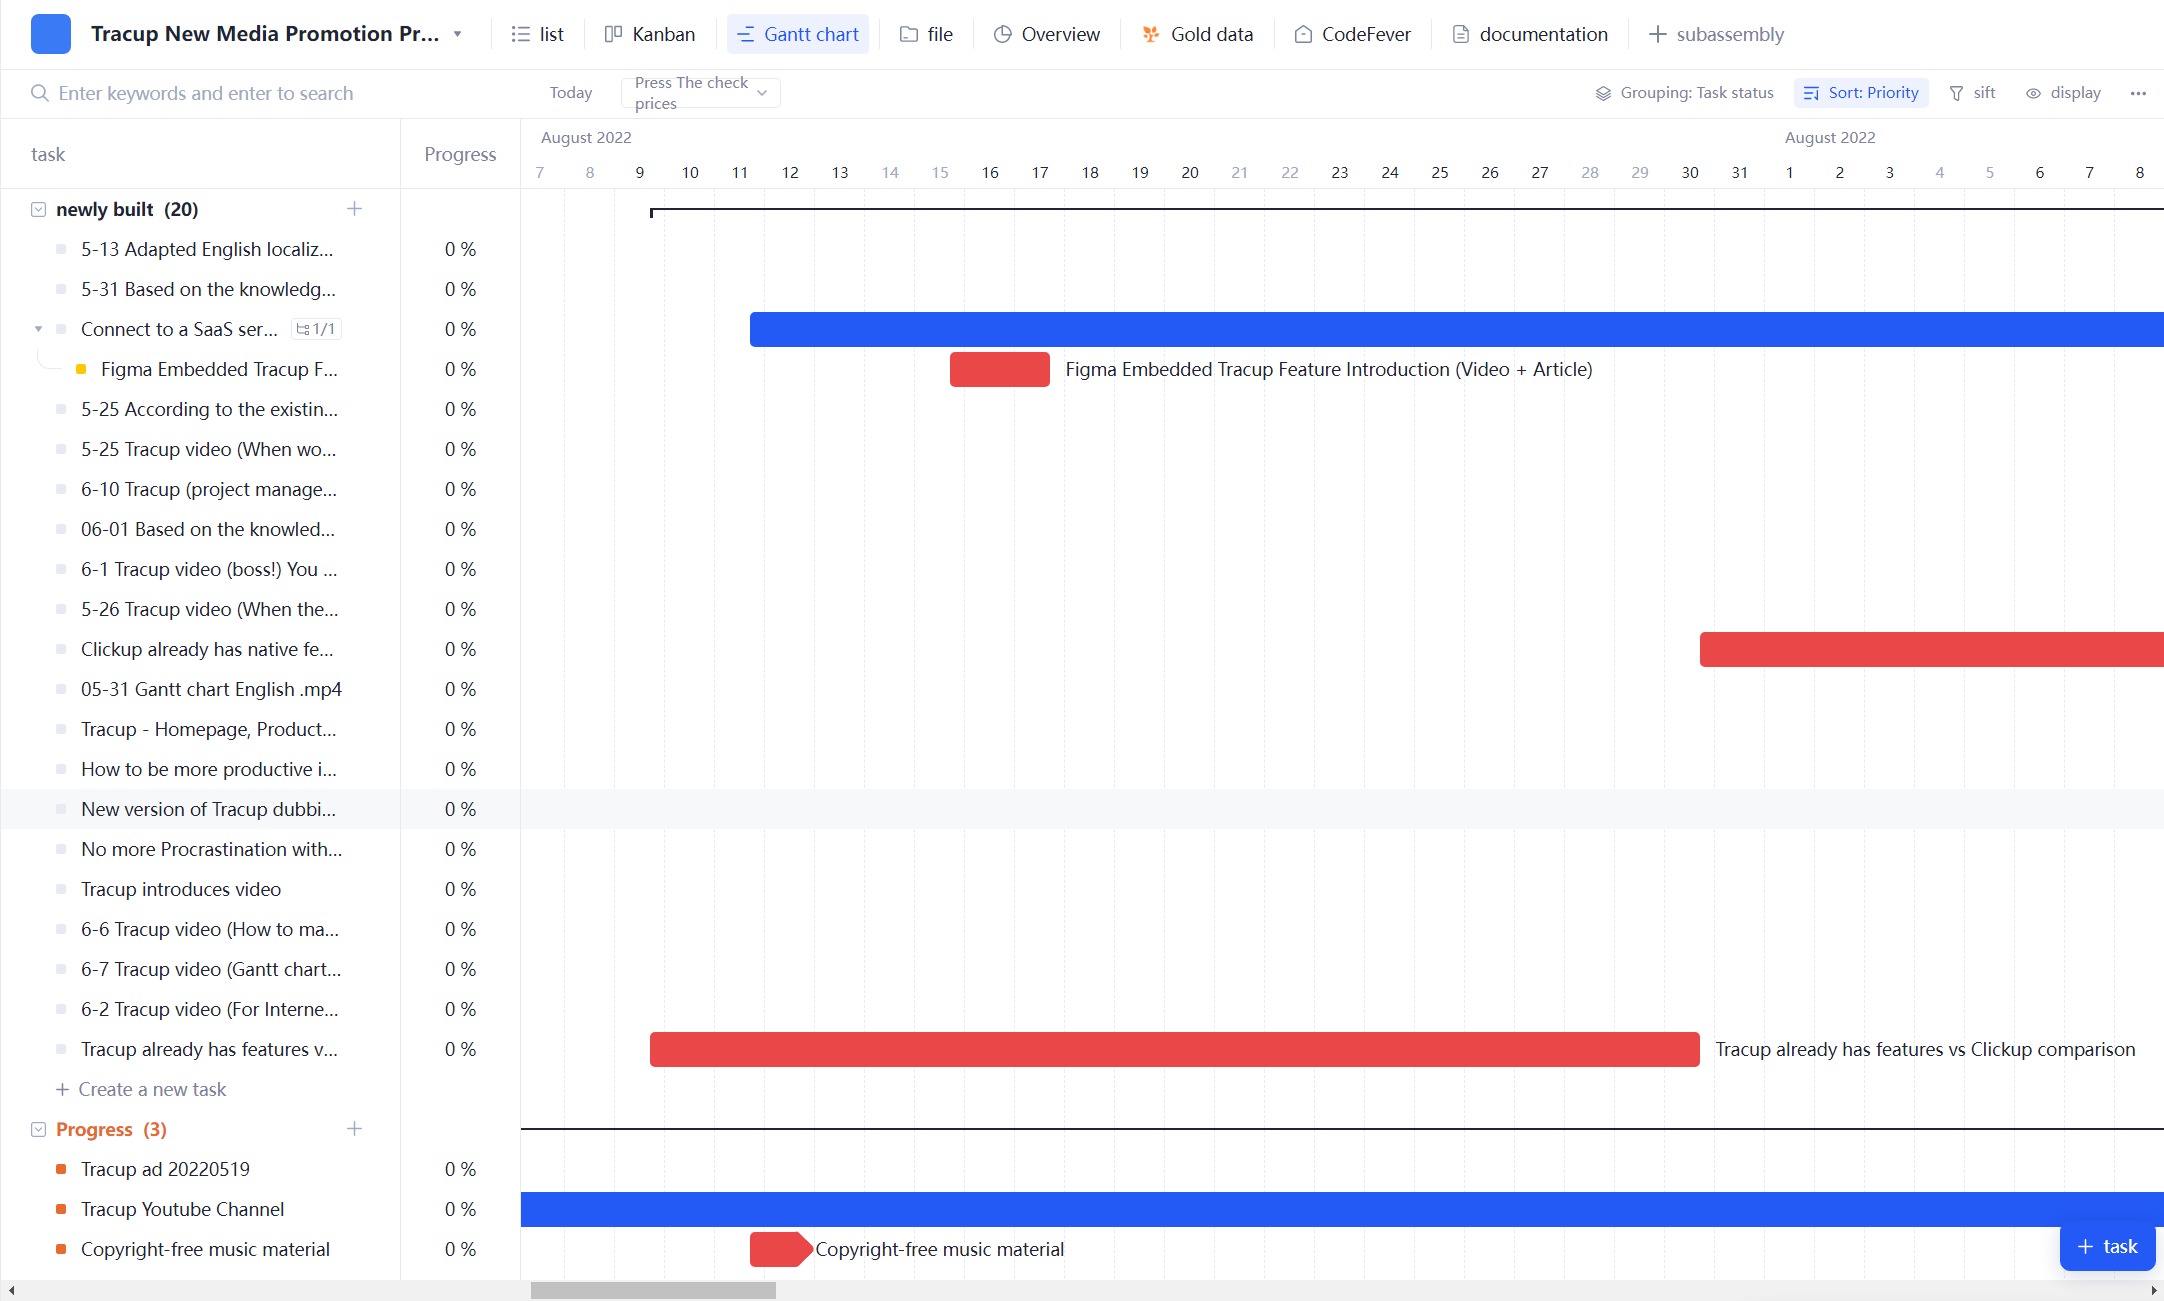This screenshot has width=2164, height=1301.
Task: Click the horizontal scrollbar thumb
Action: (x=653, y=1290)
